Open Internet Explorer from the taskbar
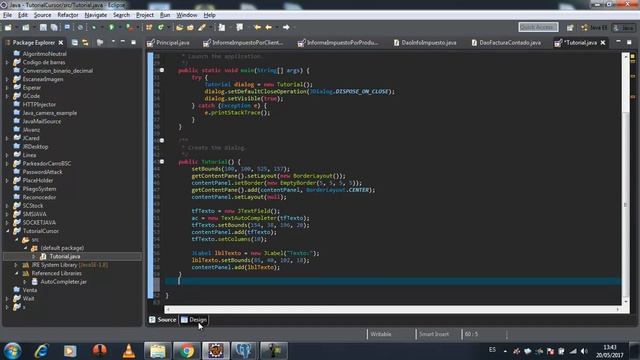Viewport: 640px width, 360px height. pyautogui.click(x=41, y=351)
